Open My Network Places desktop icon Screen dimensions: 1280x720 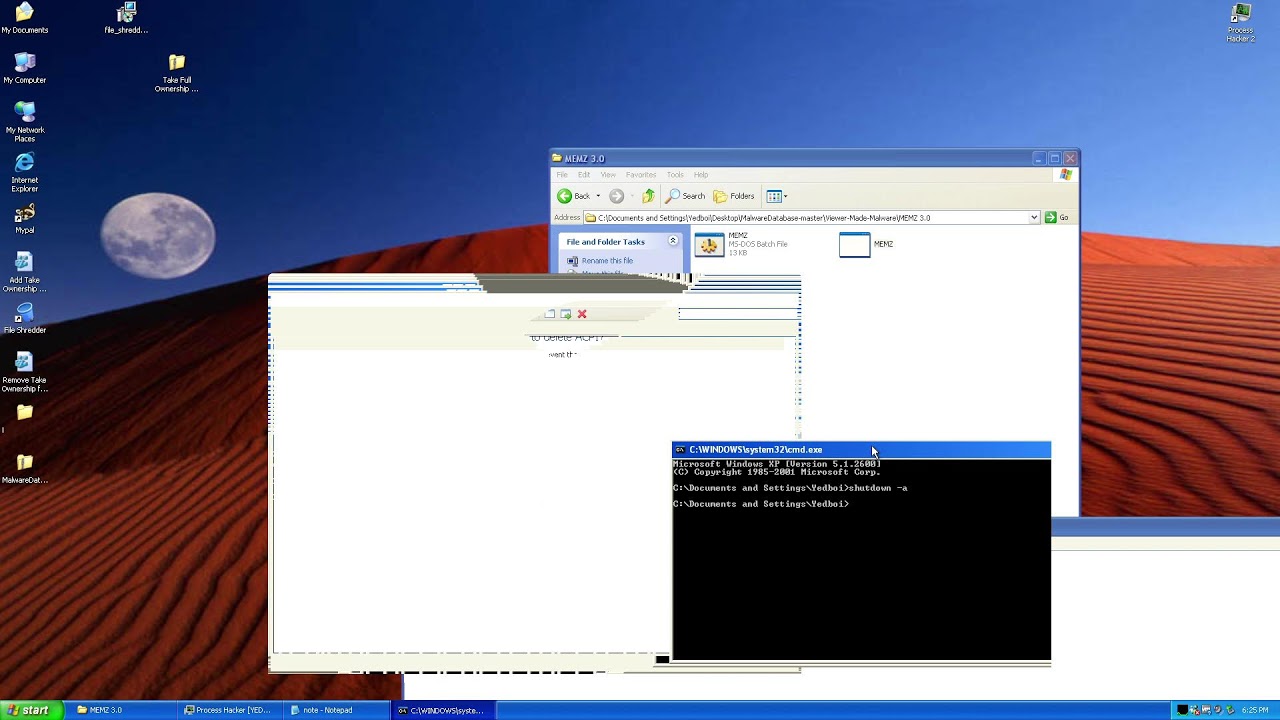click(x=24, y=121)
